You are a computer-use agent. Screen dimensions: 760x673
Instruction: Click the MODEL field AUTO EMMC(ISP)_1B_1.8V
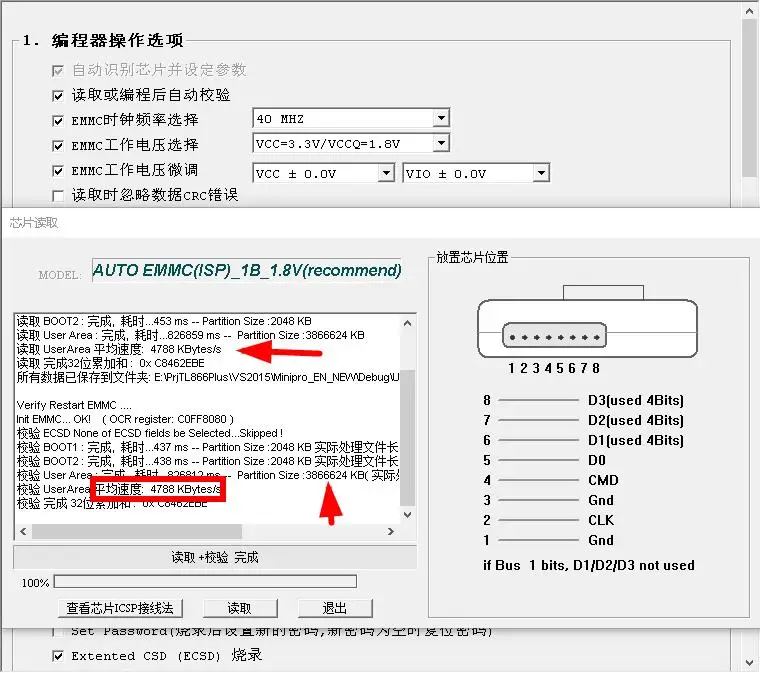(247, 270)
